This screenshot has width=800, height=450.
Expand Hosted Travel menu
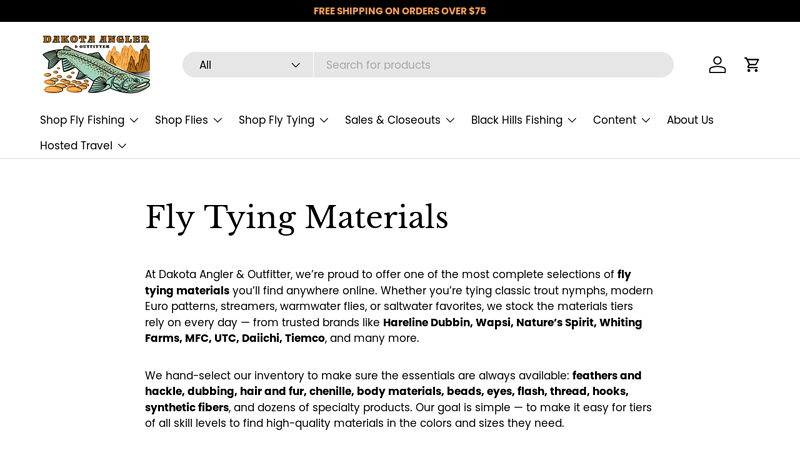coord(83,145)
